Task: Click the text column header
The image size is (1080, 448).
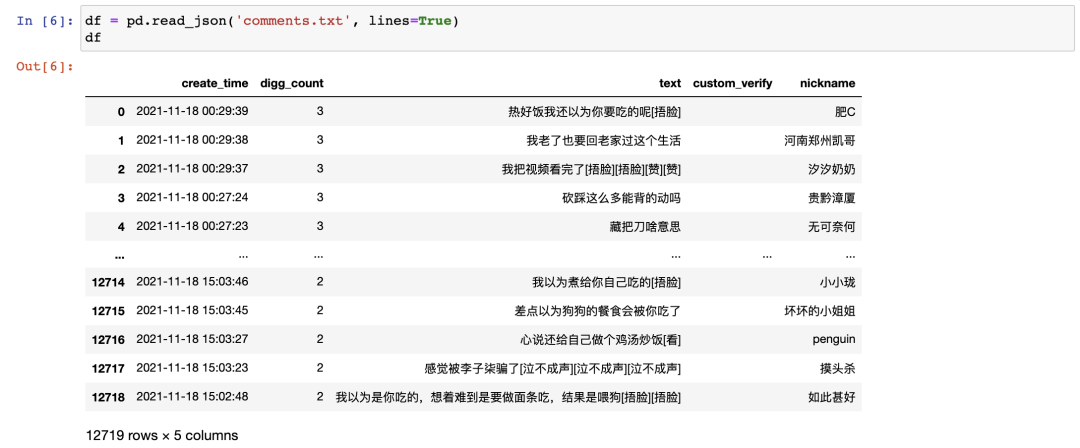Action: point(669,83)
